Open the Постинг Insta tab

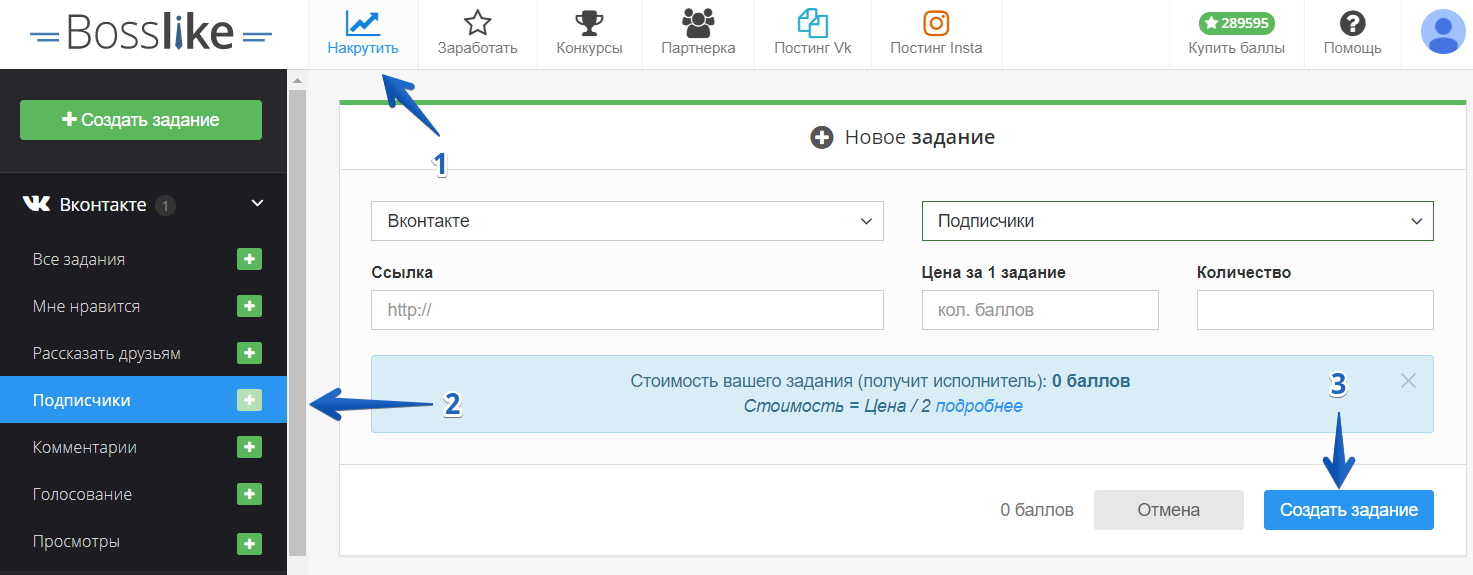(936, 35)
